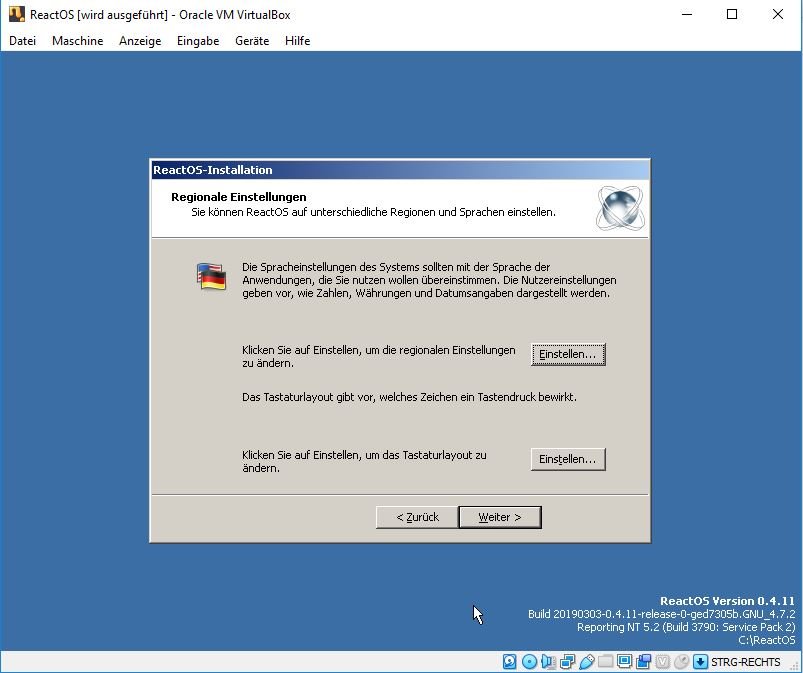Minimize the VirtualBox window
This screenshot has height=673, width=803.
[687, 14]
